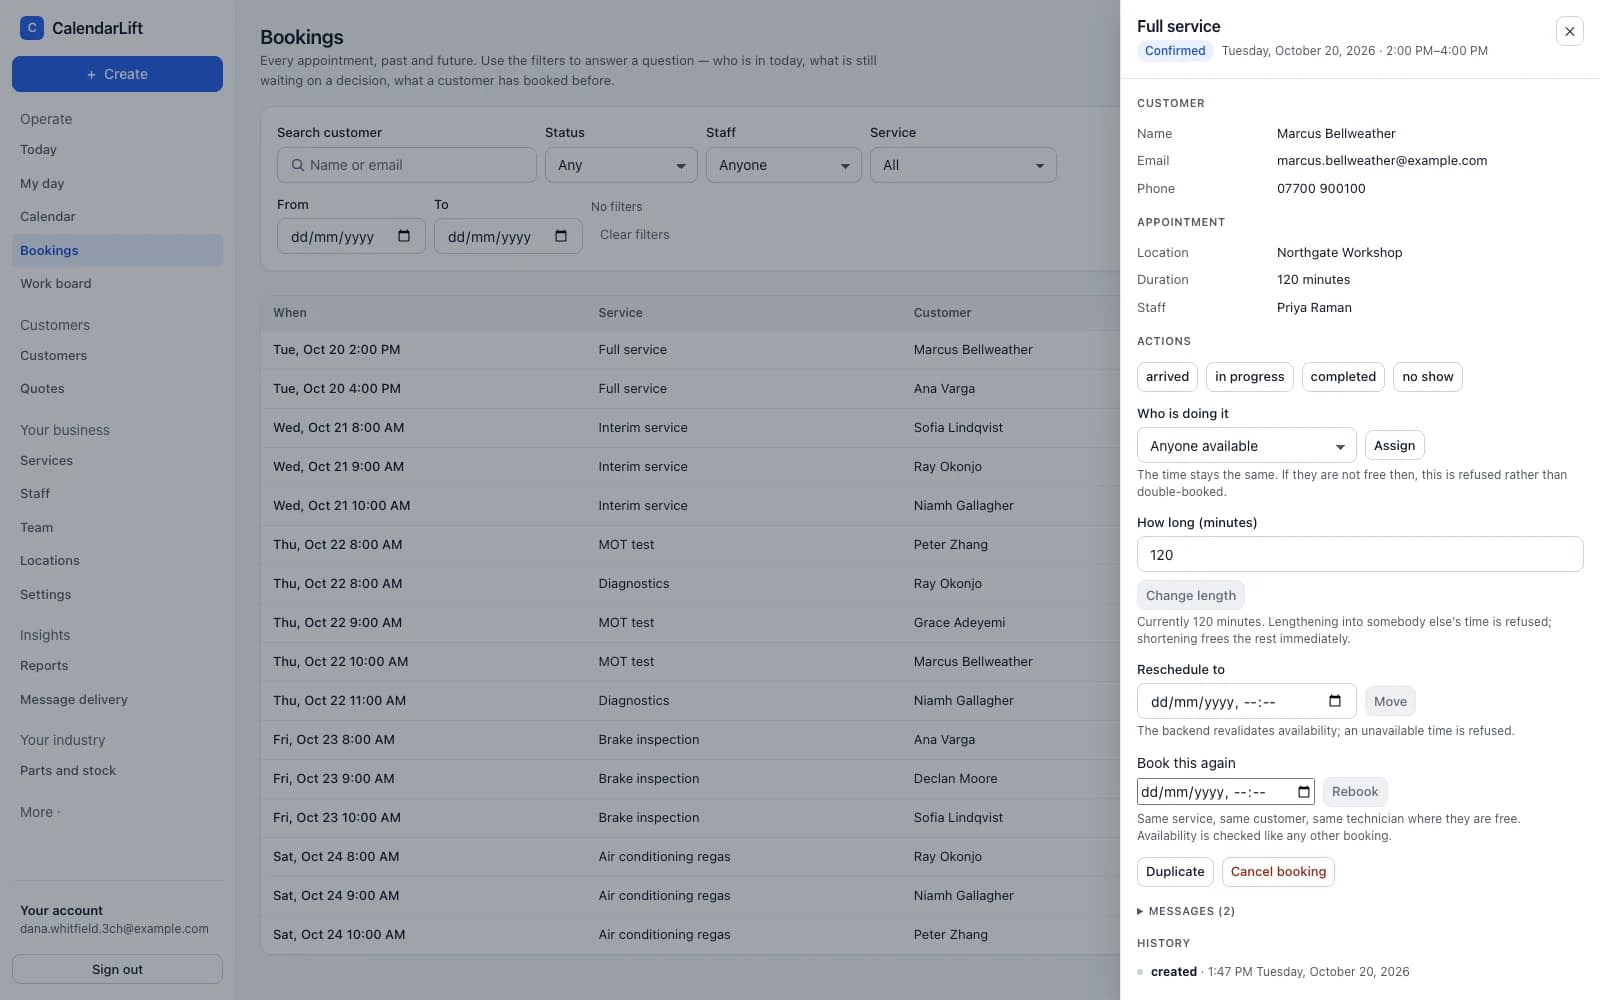Mark the booking as arrived
The height and width of the screenshot is (1000, 1600).
click(1167, 377)
